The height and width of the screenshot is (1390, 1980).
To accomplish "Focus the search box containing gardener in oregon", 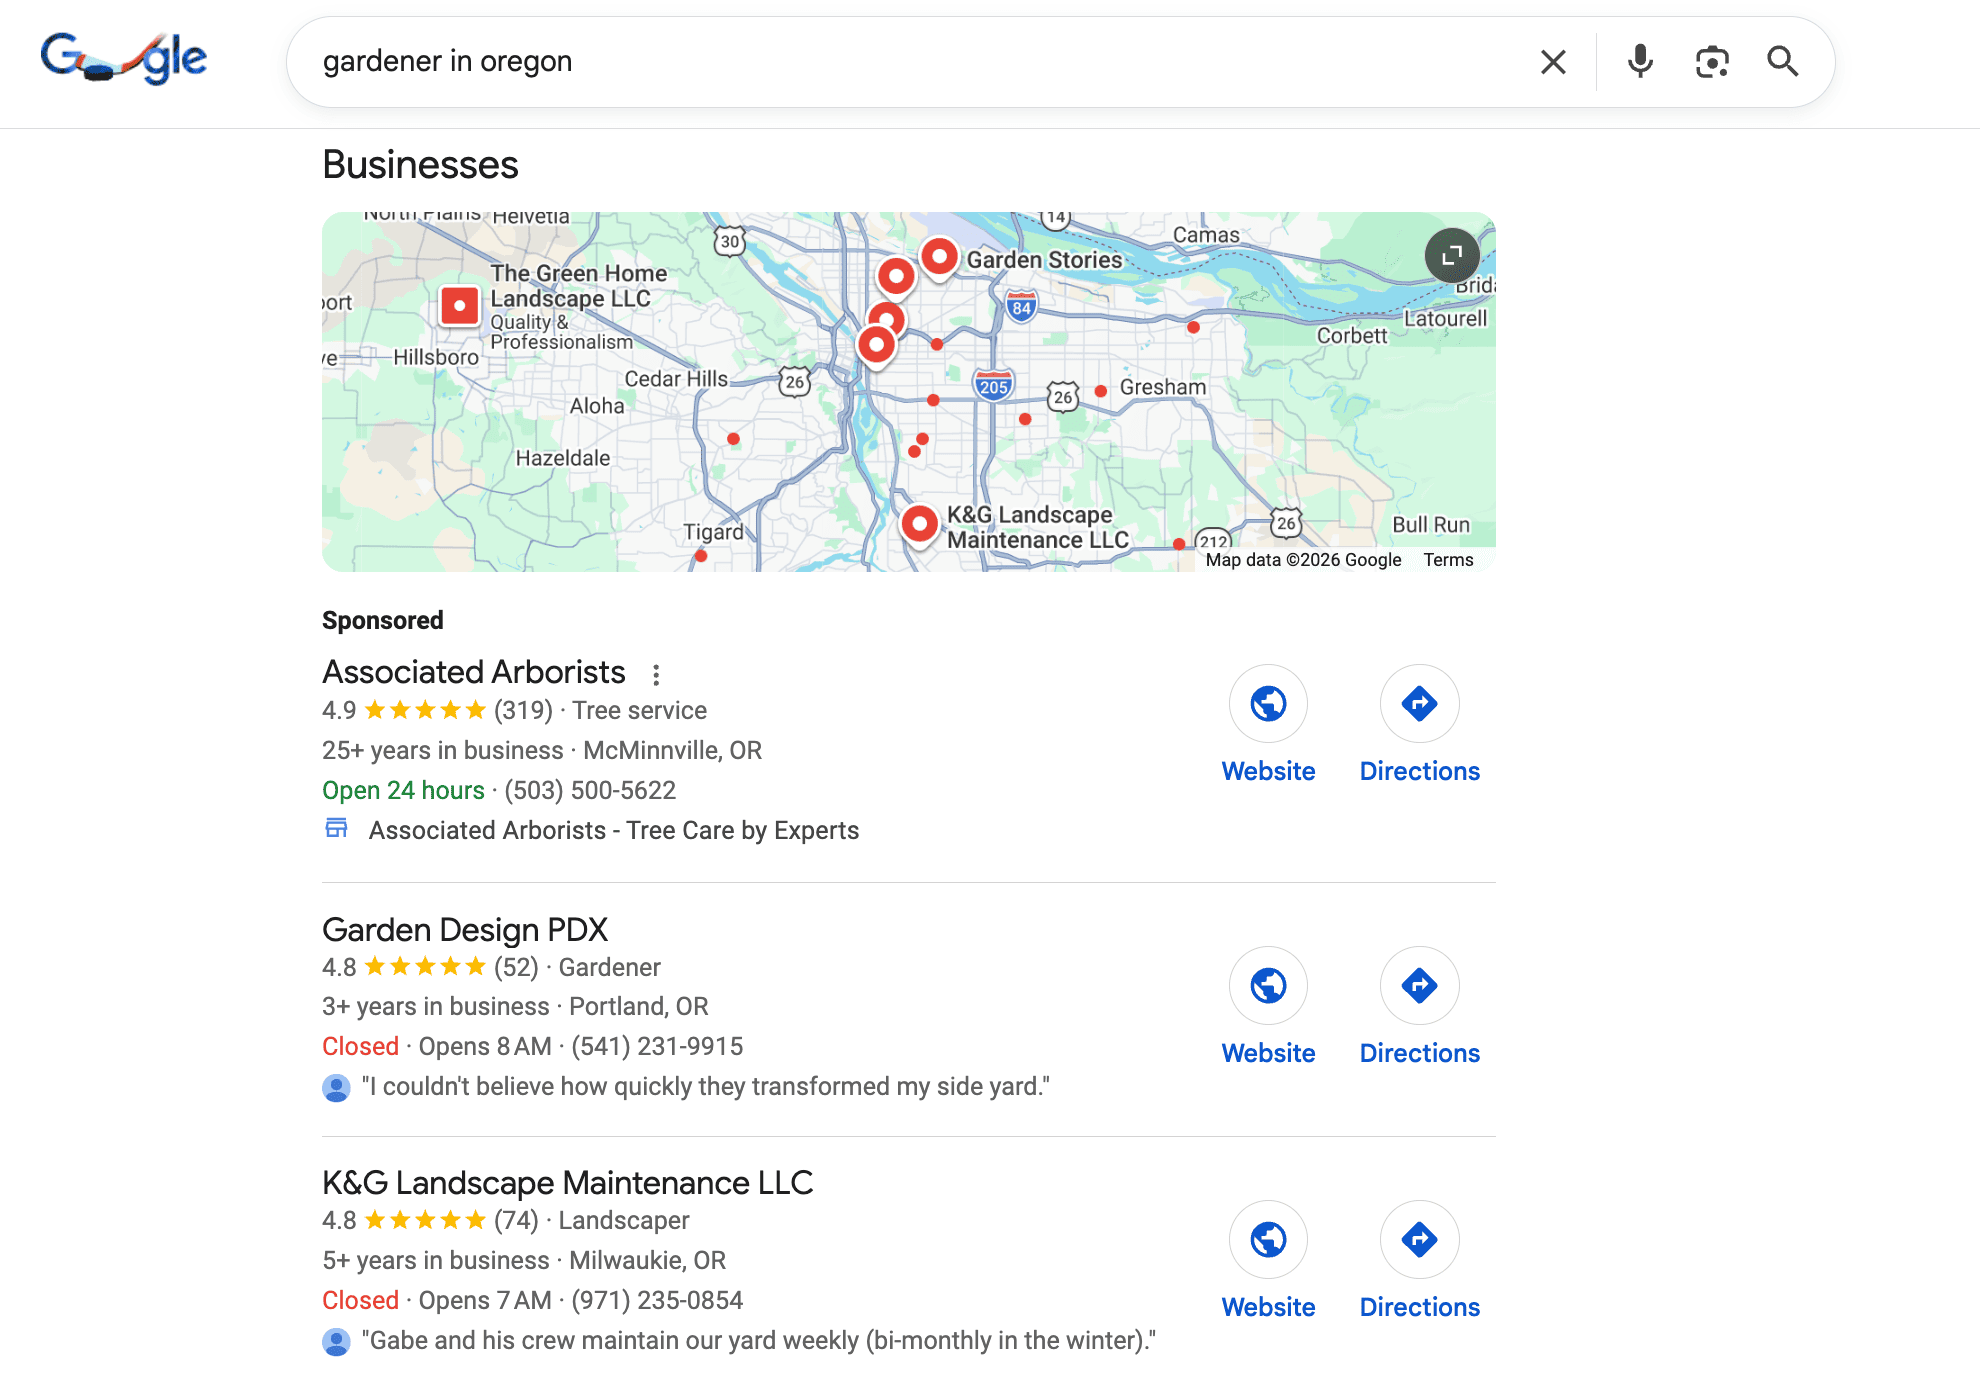I will tap(920, 62).
